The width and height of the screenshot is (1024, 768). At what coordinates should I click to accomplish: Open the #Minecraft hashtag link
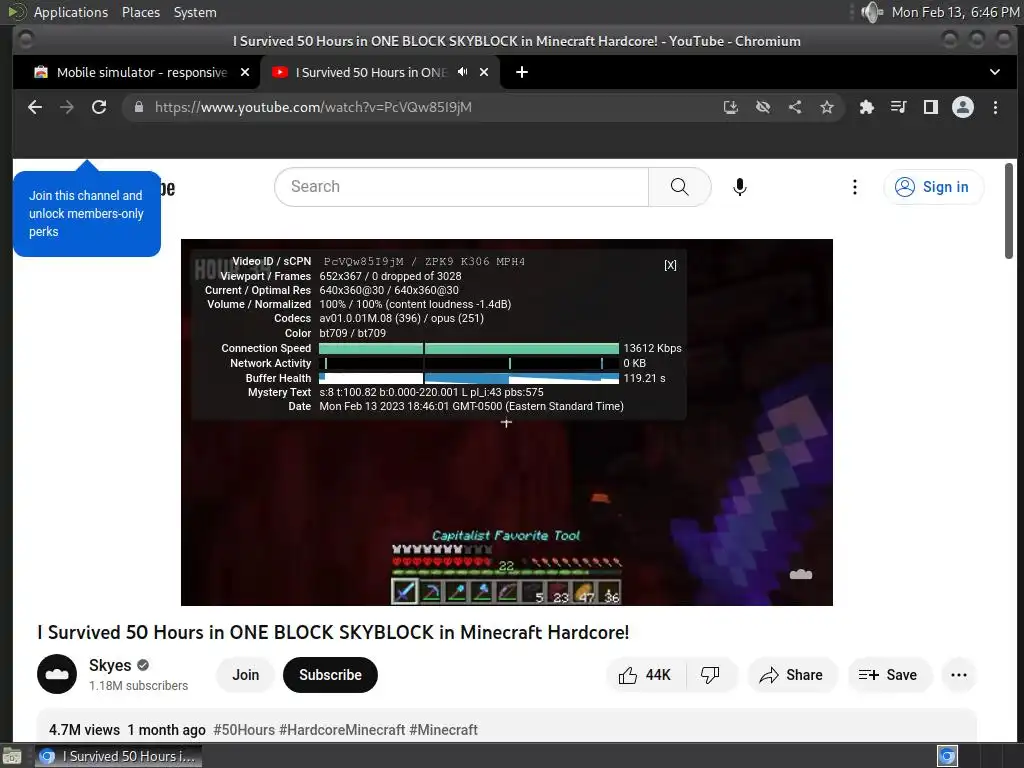click(443, 729)
